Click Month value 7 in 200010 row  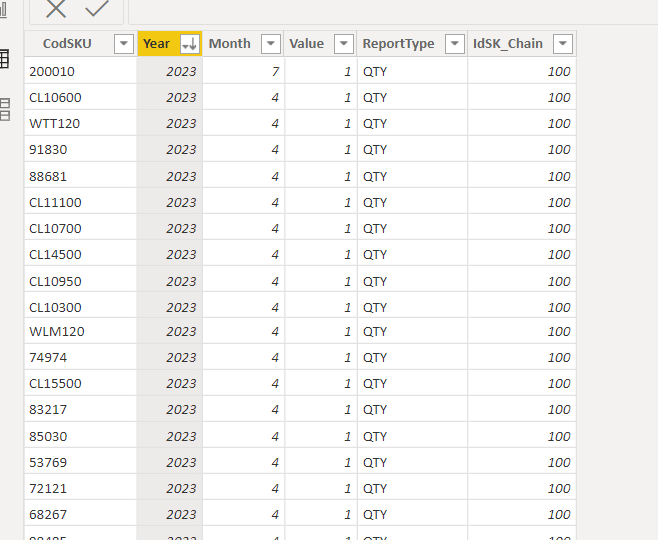[x=243, y=71]
